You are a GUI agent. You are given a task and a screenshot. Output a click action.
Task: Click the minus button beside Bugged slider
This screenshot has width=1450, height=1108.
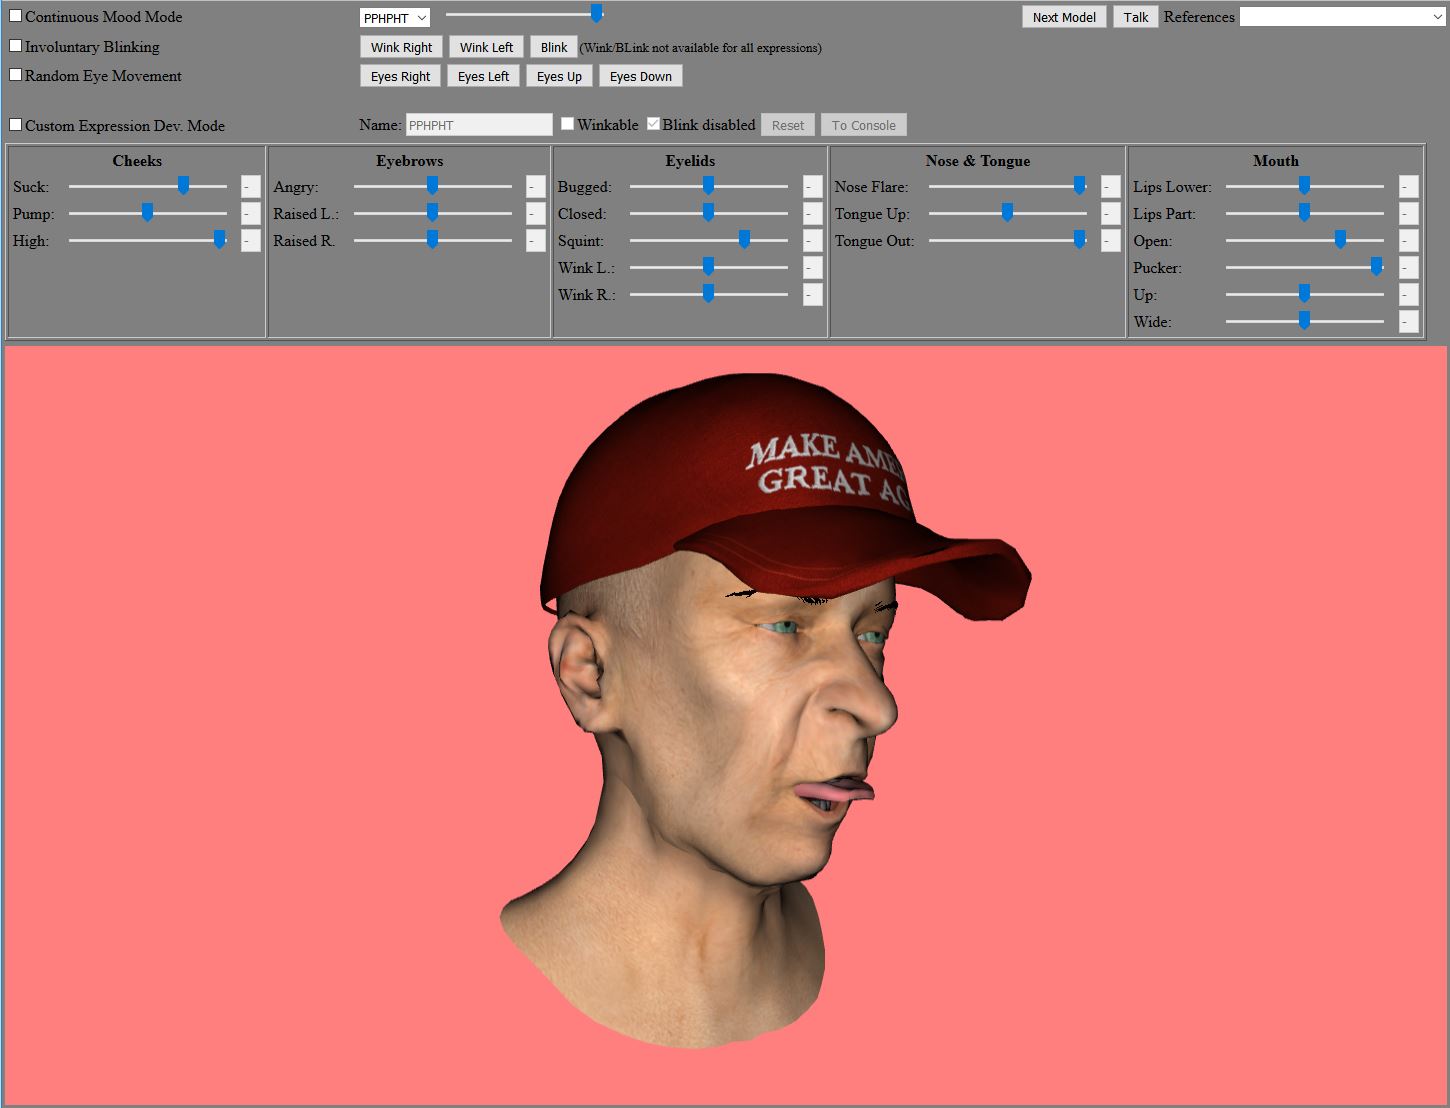pos(812,187)
